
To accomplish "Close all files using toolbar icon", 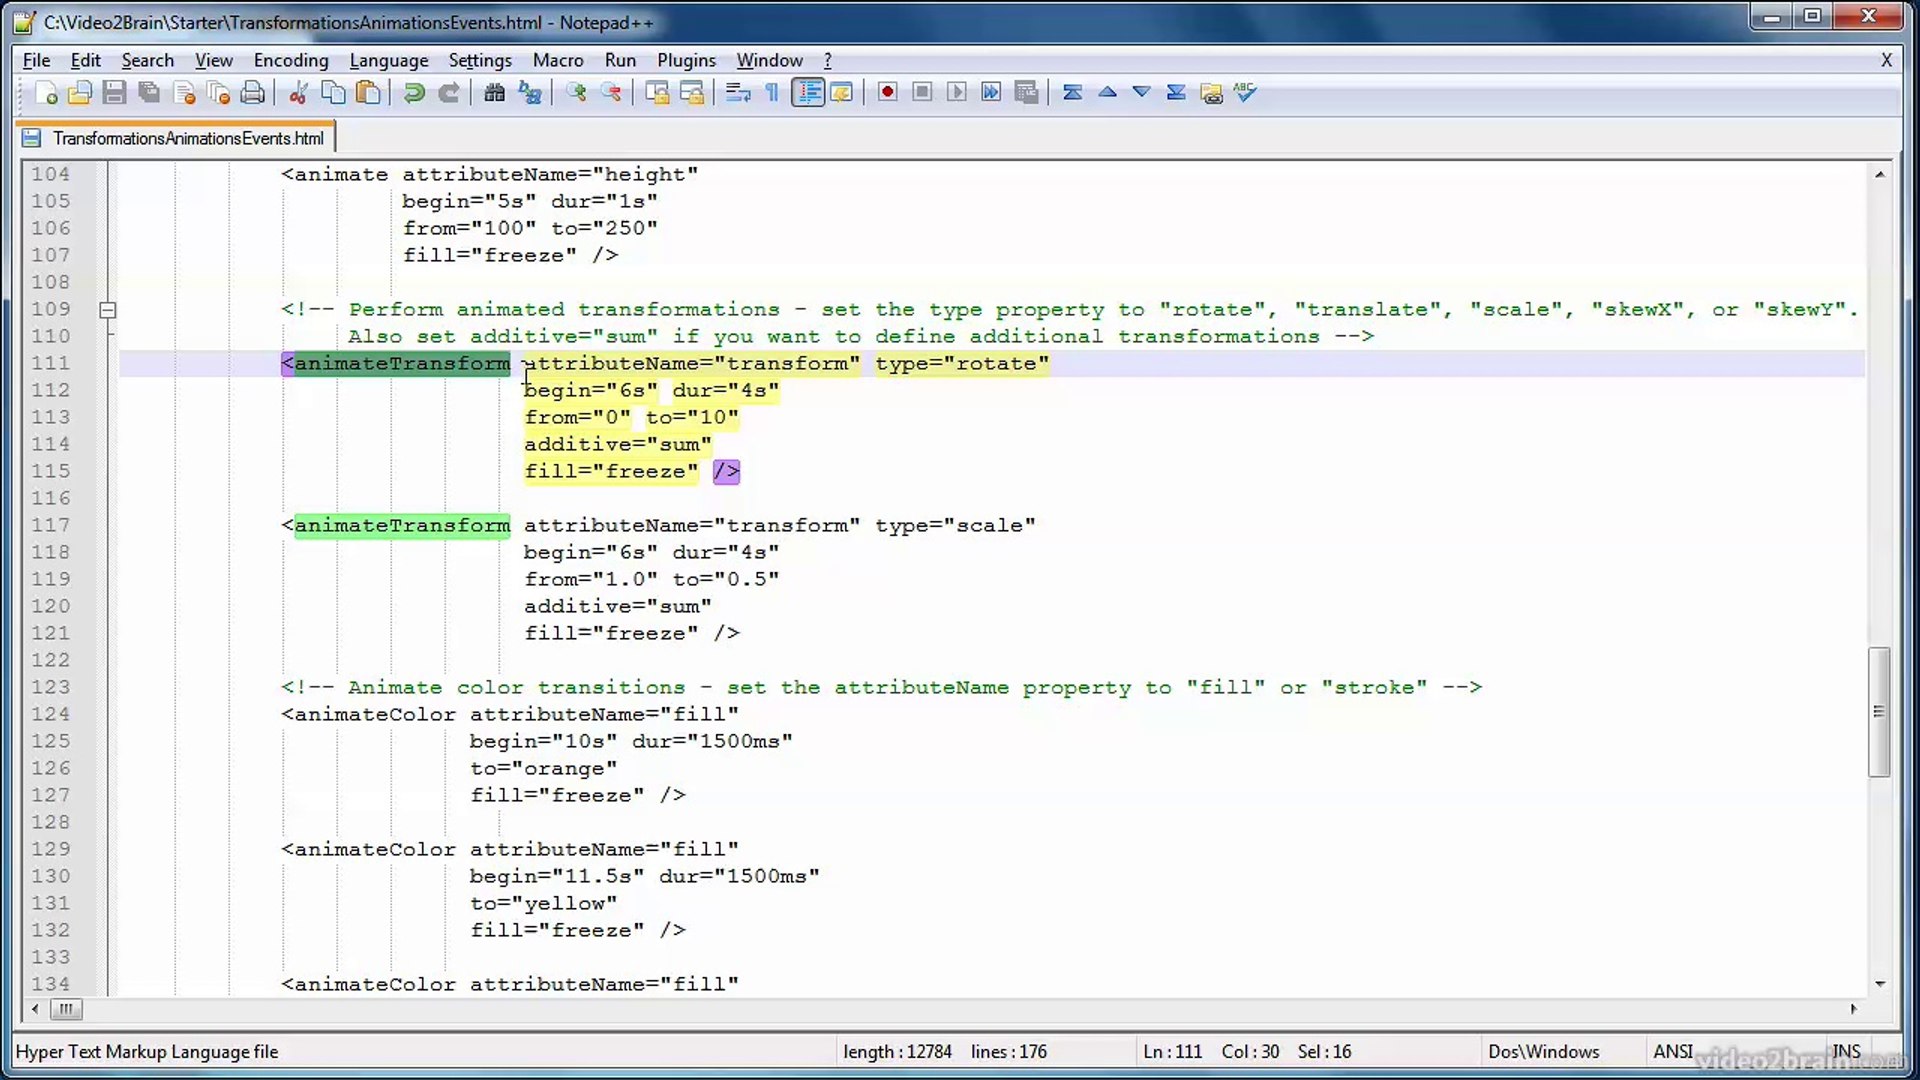I will point(218,93).
